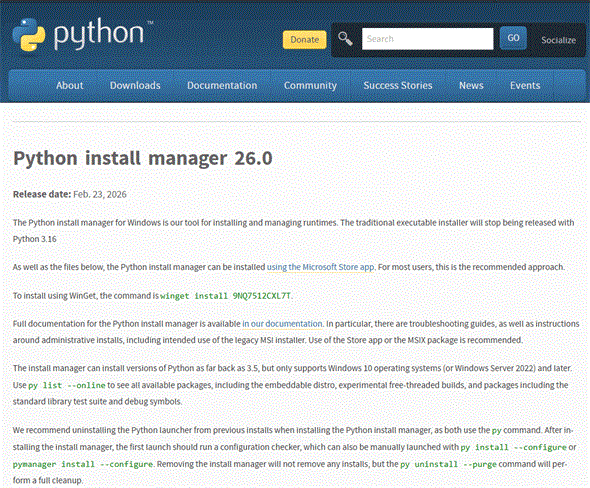Open the Events menu
The image size is (590, 488).
point(525,85)
